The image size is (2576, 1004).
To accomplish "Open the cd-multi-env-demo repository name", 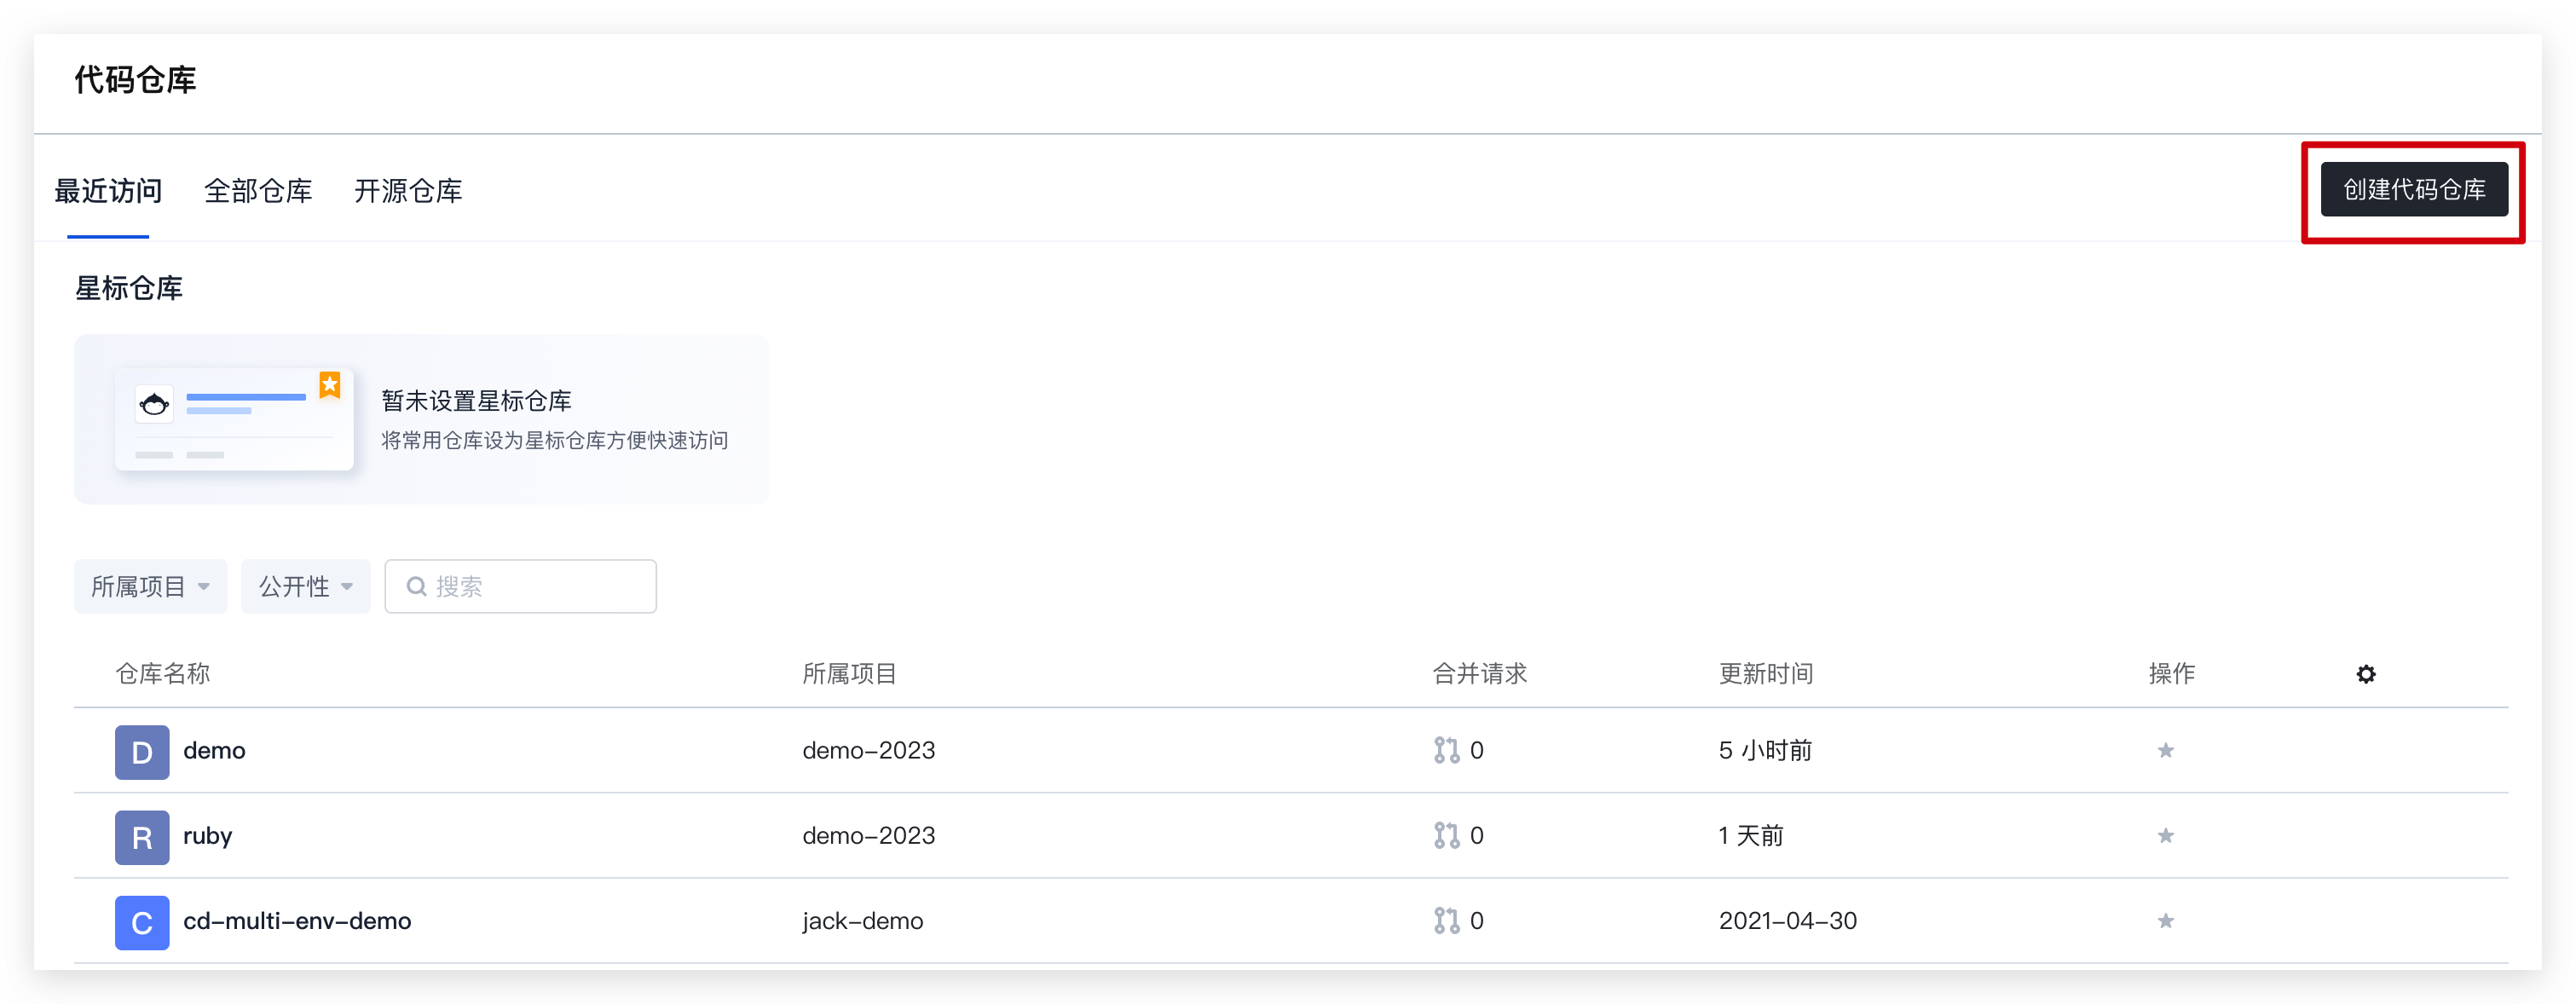I will (297, 920).
